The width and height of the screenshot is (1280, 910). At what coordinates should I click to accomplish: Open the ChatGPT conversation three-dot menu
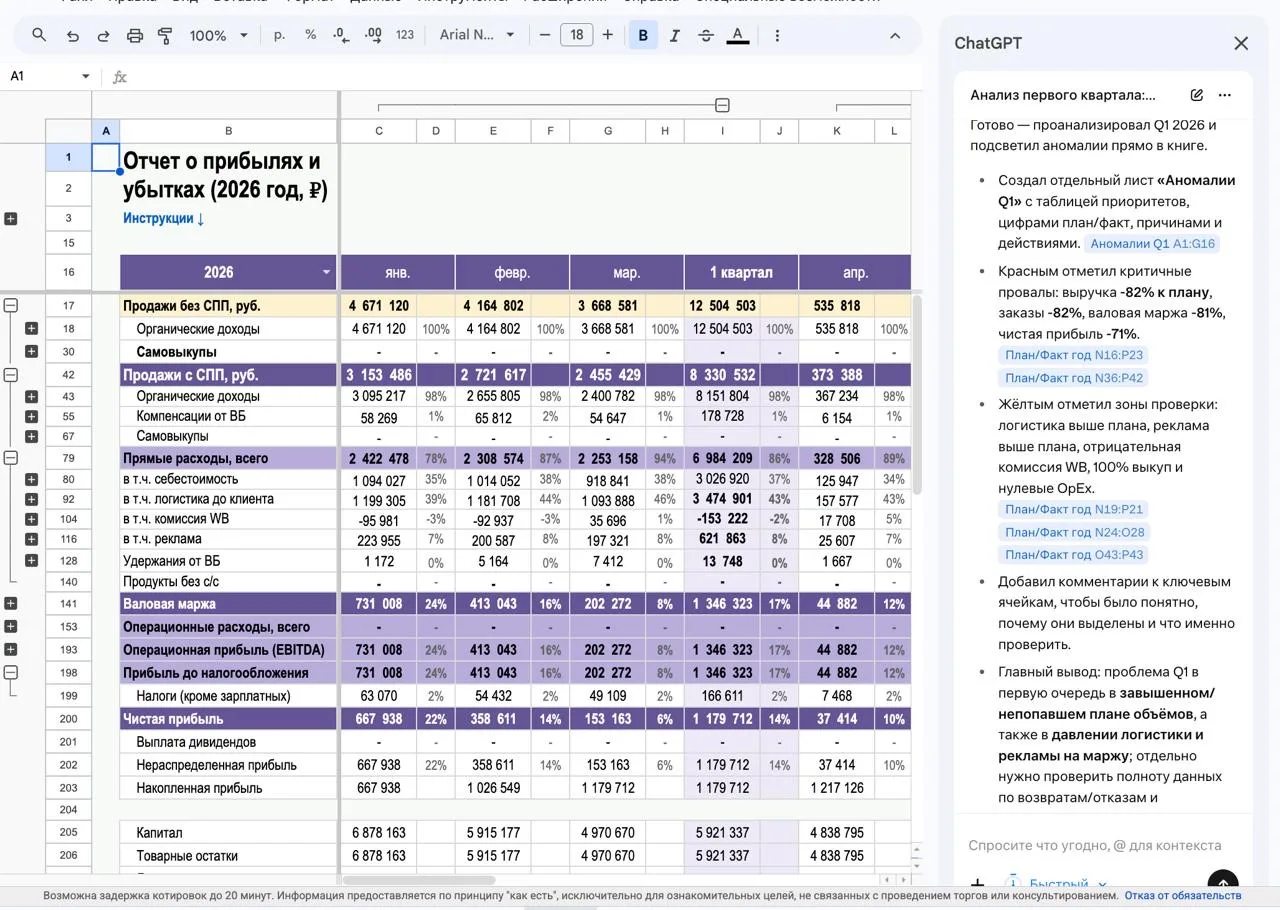click(1225, 95)
